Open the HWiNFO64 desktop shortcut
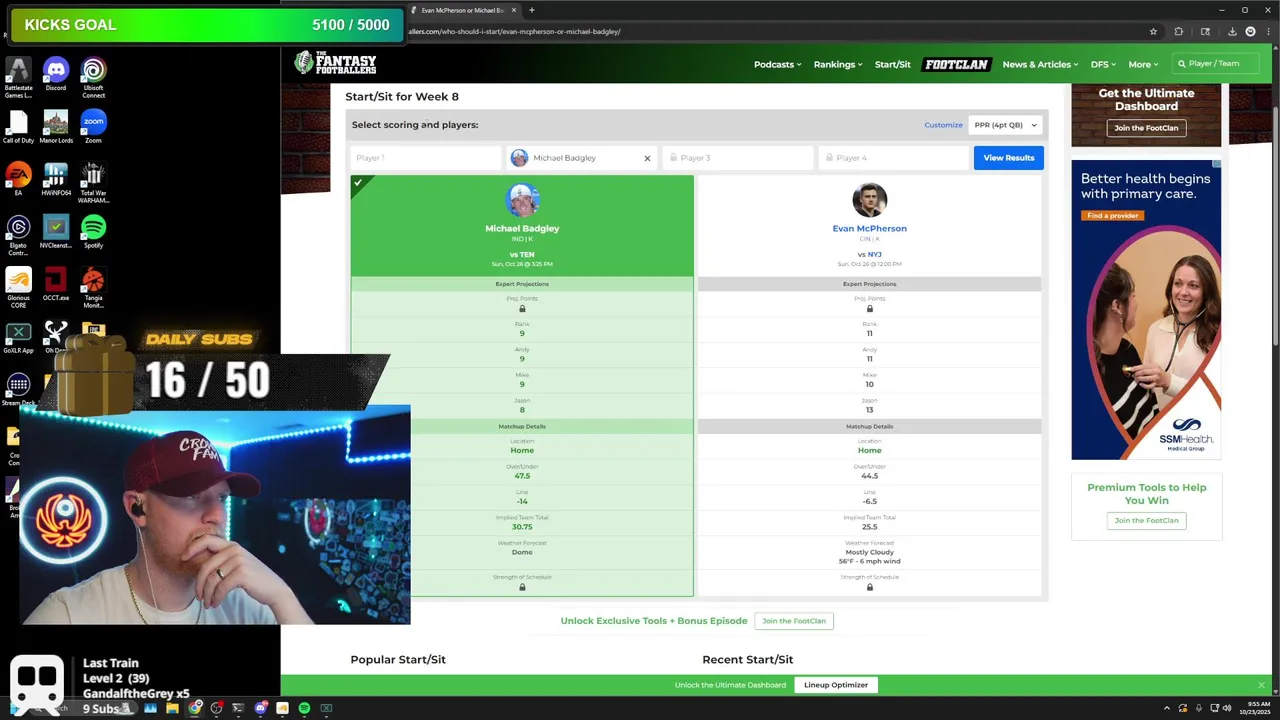 tap(56, 179)
